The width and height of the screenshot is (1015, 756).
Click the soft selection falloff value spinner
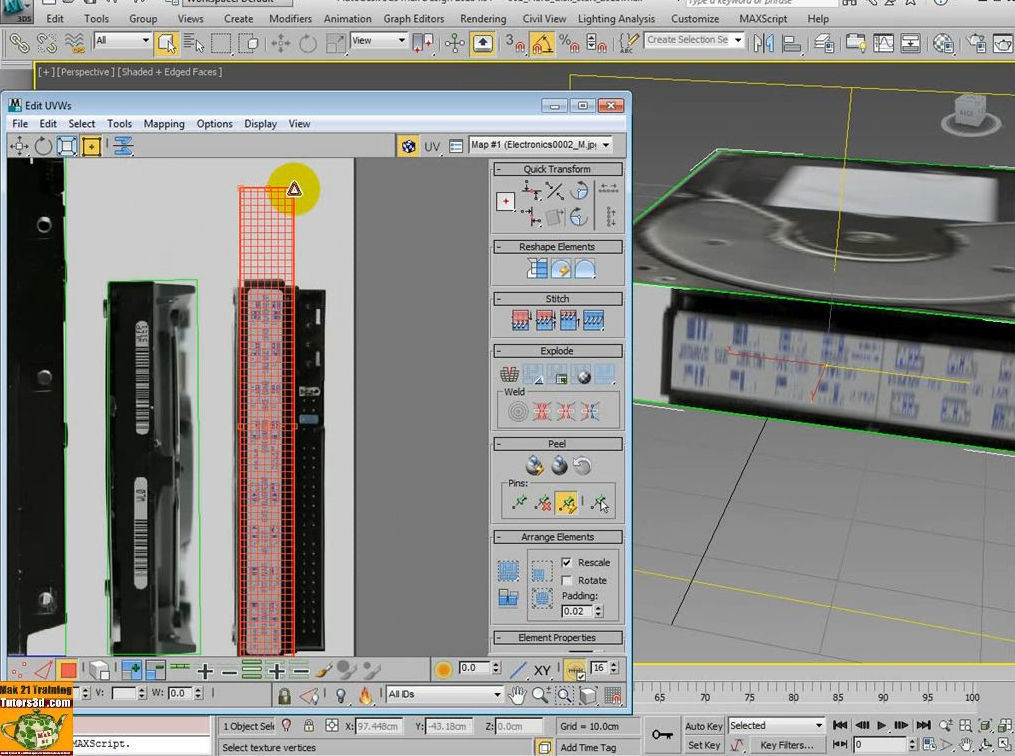[496, 667]
